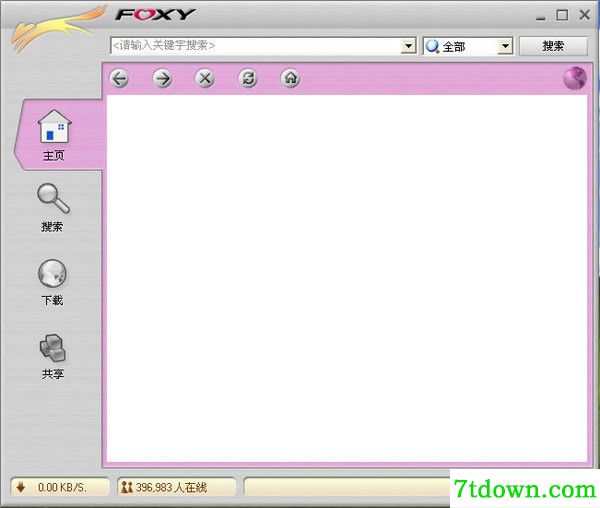The image size is (600, 508).
Task: Click the Foxy fox logo
Action: tap(57, 27)
